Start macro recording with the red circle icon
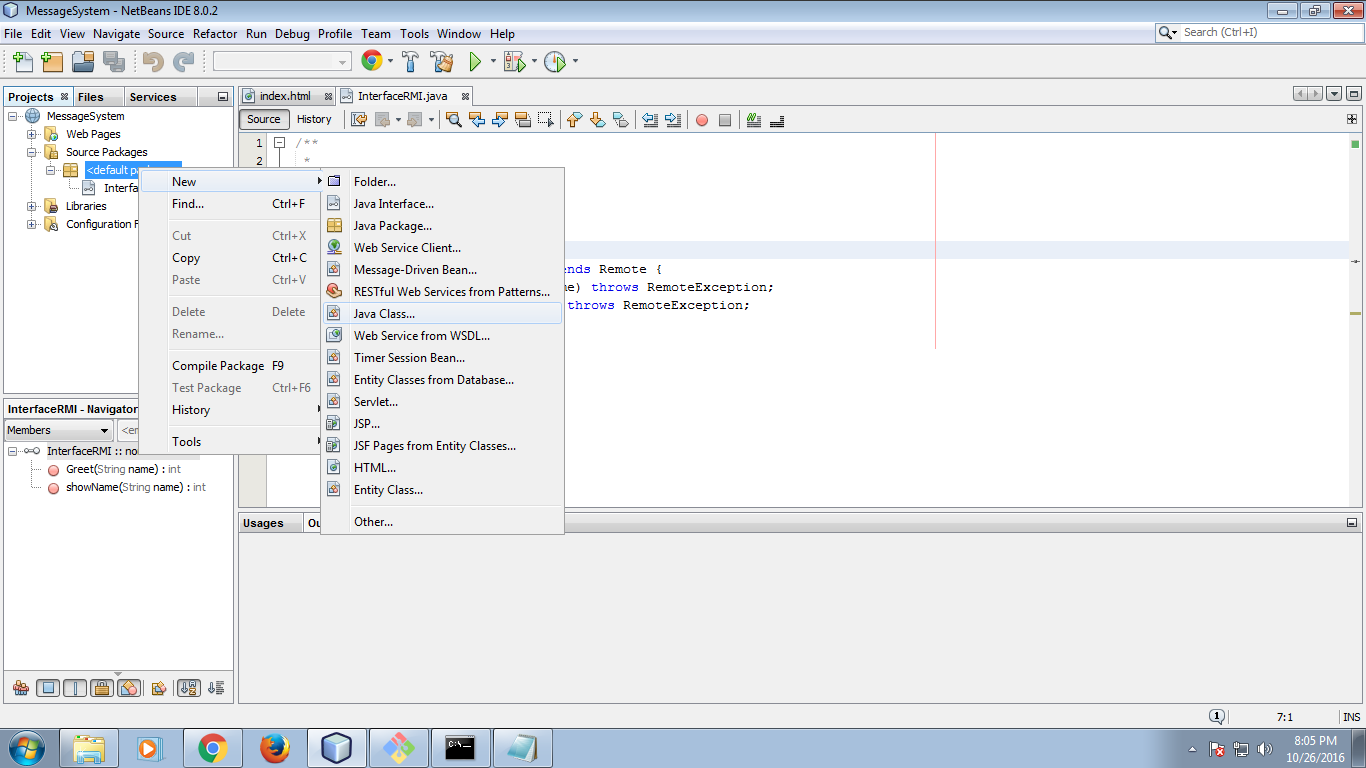 click(x=702, y=120)
